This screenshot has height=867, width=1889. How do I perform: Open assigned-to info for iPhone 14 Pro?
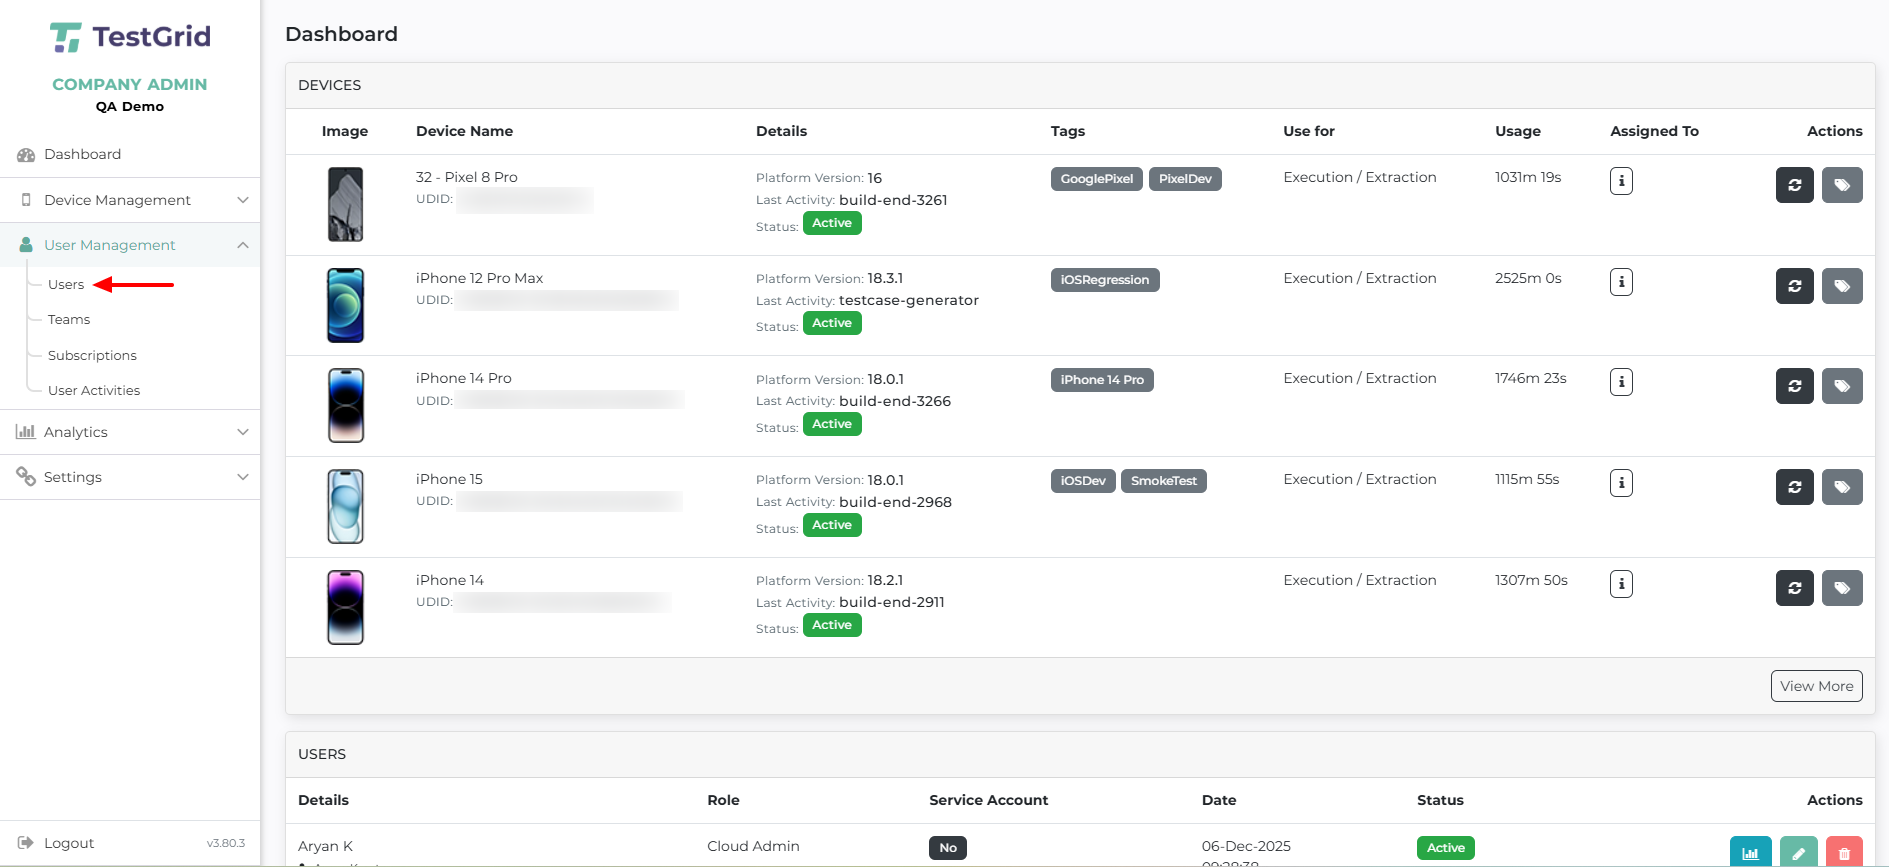click(1621, 382)
